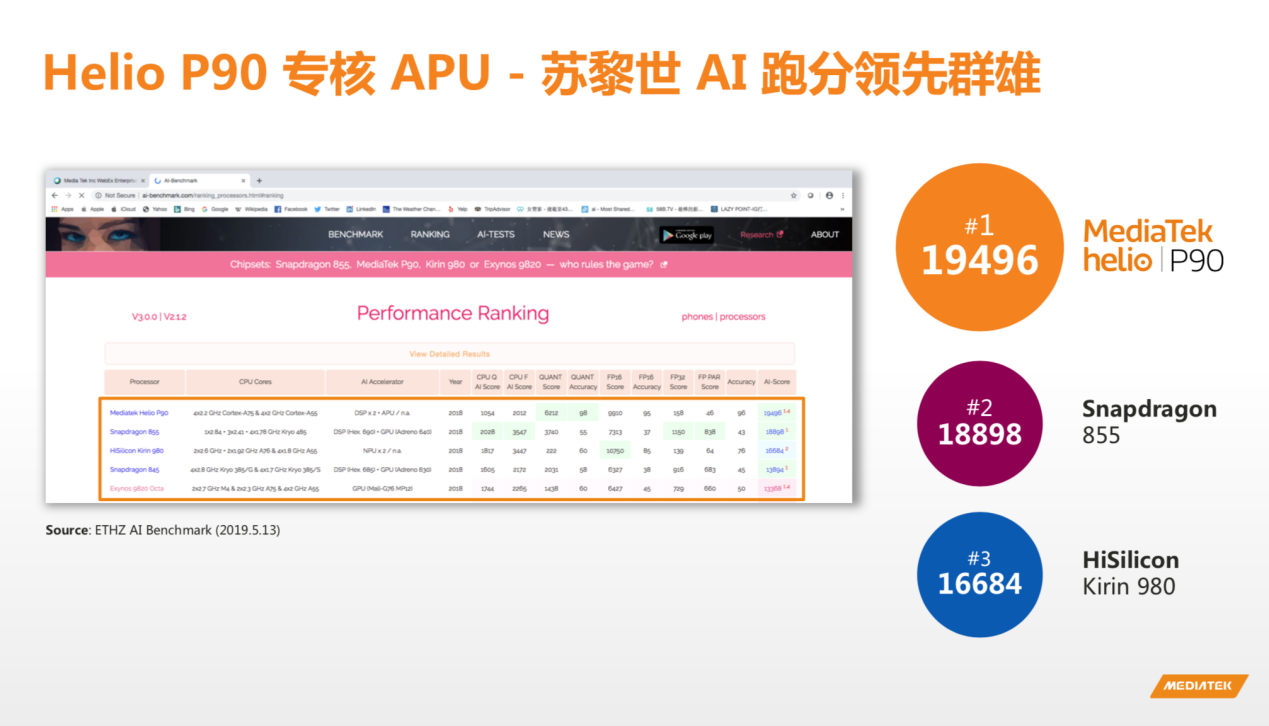The image size is (1269, 726).
Task: Close the AI-Benchmark tab
Action: coord(243,181)
